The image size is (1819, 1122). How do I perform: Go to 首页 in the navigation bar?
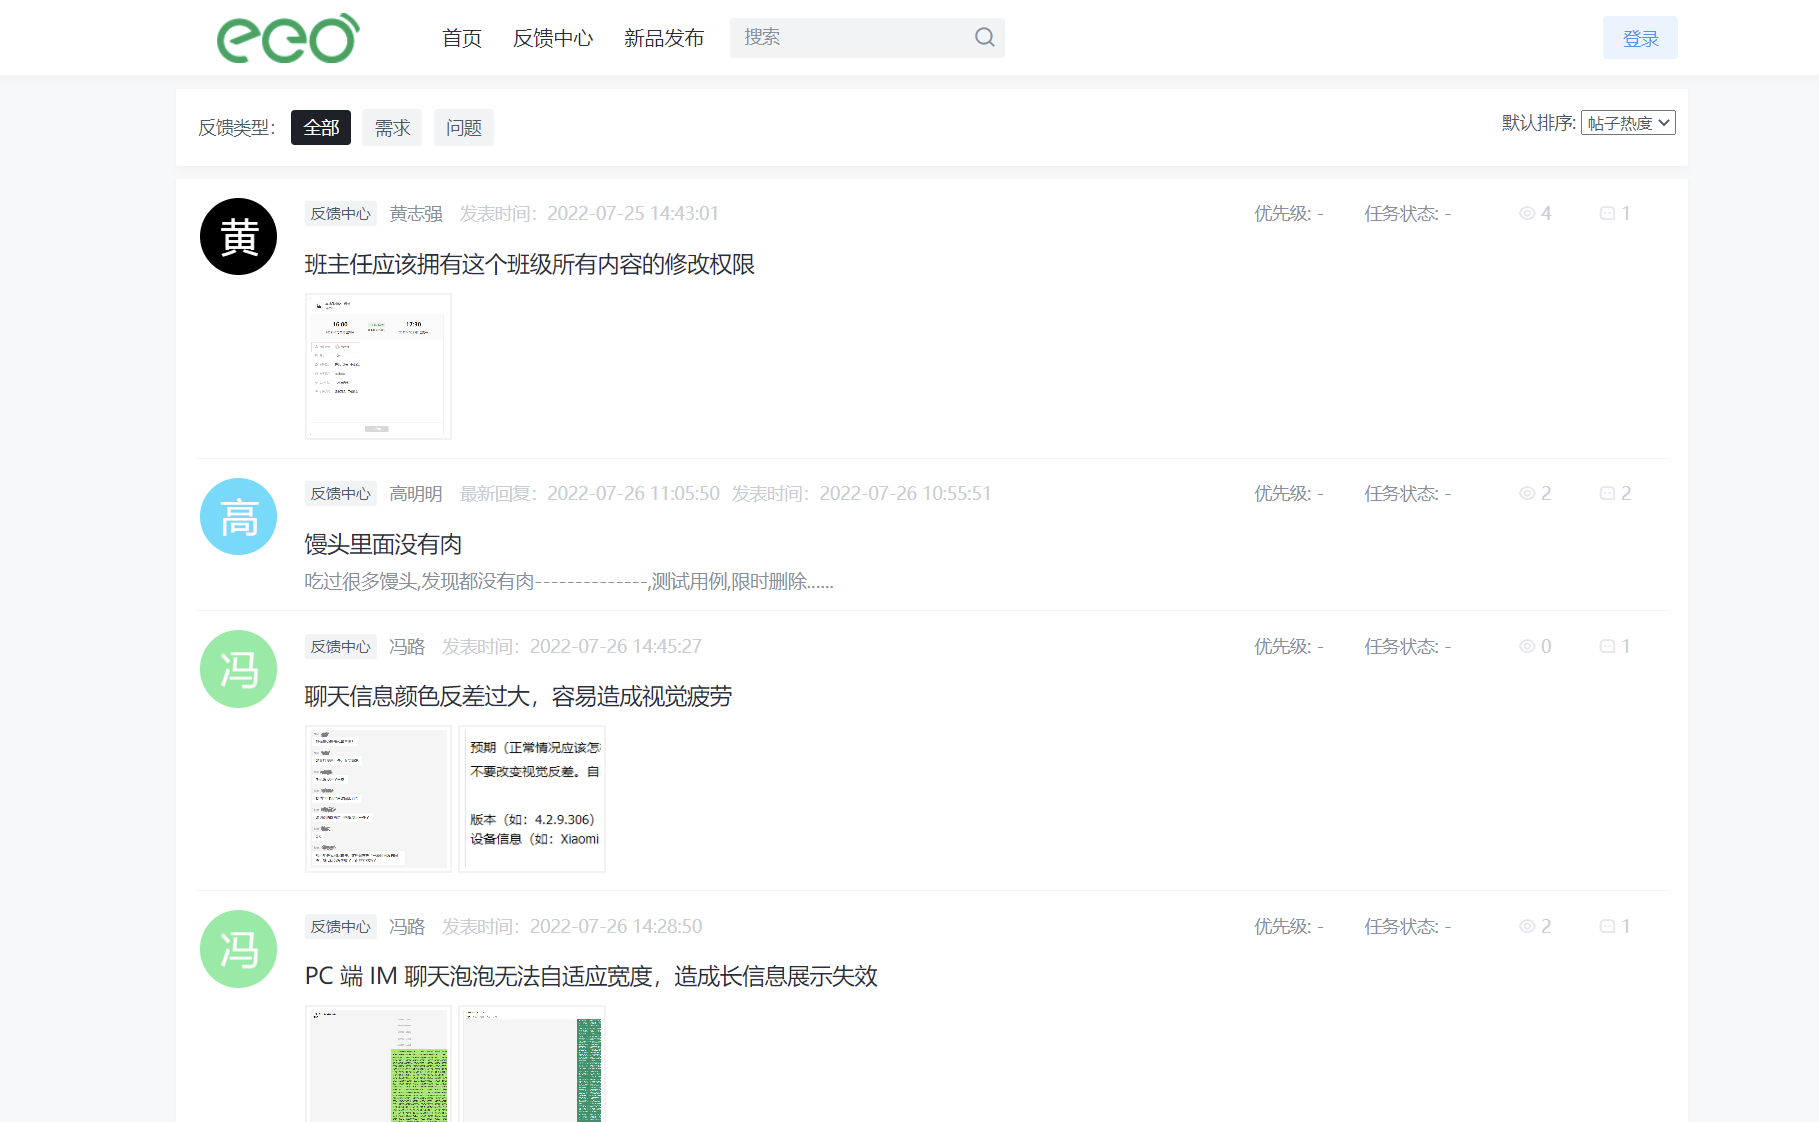click(x=462, y=39)
